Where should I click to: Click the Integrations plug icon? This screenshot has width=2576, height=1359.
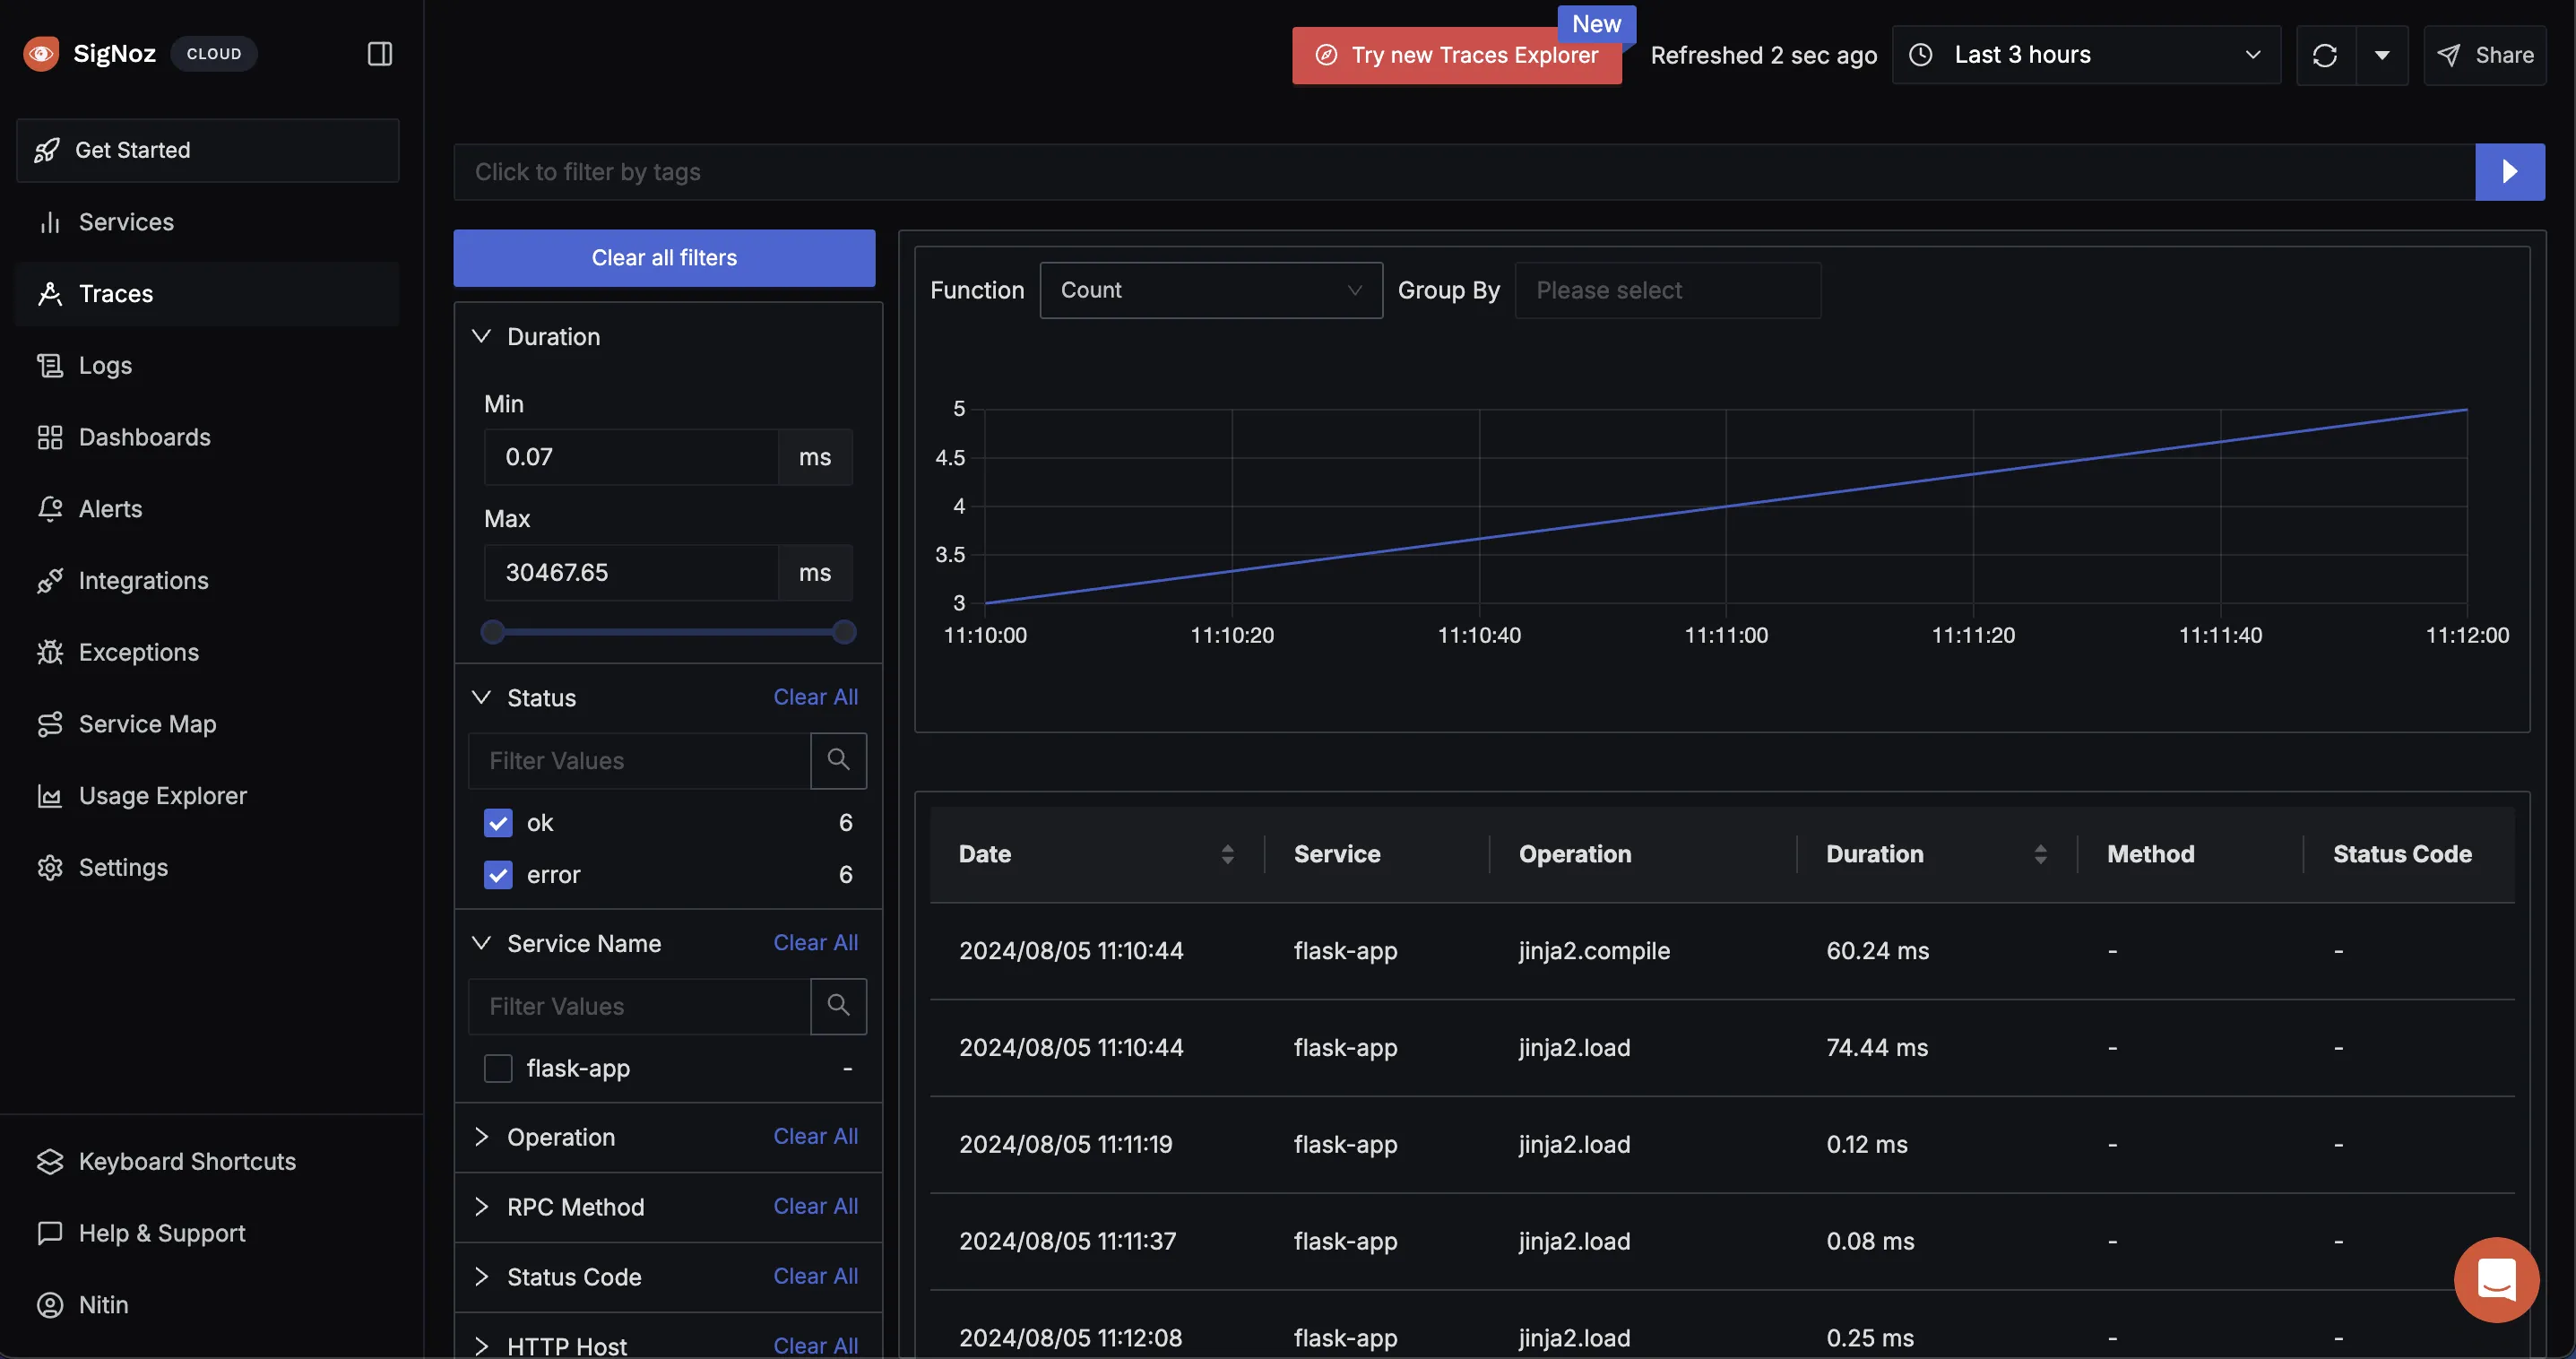50,581
